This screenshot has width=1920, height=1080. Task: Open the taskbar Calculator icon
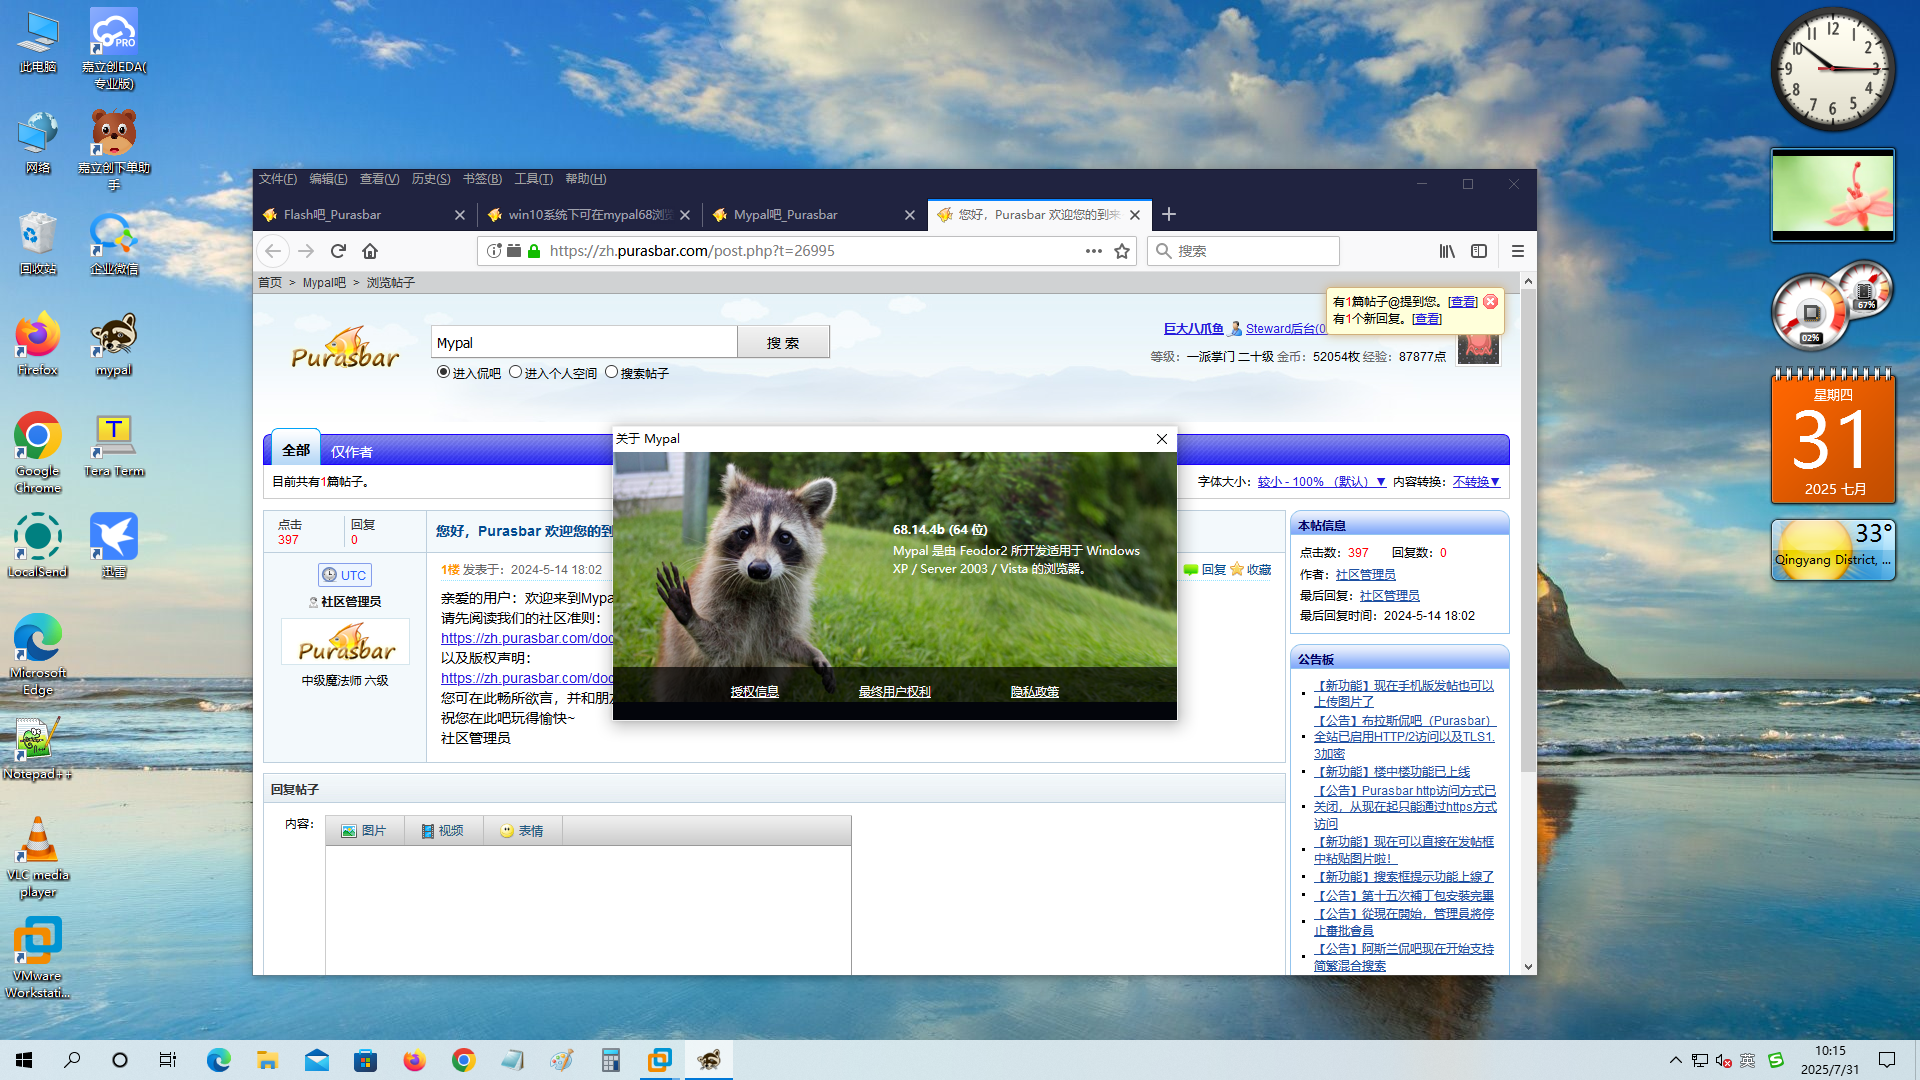(610, 1060)
